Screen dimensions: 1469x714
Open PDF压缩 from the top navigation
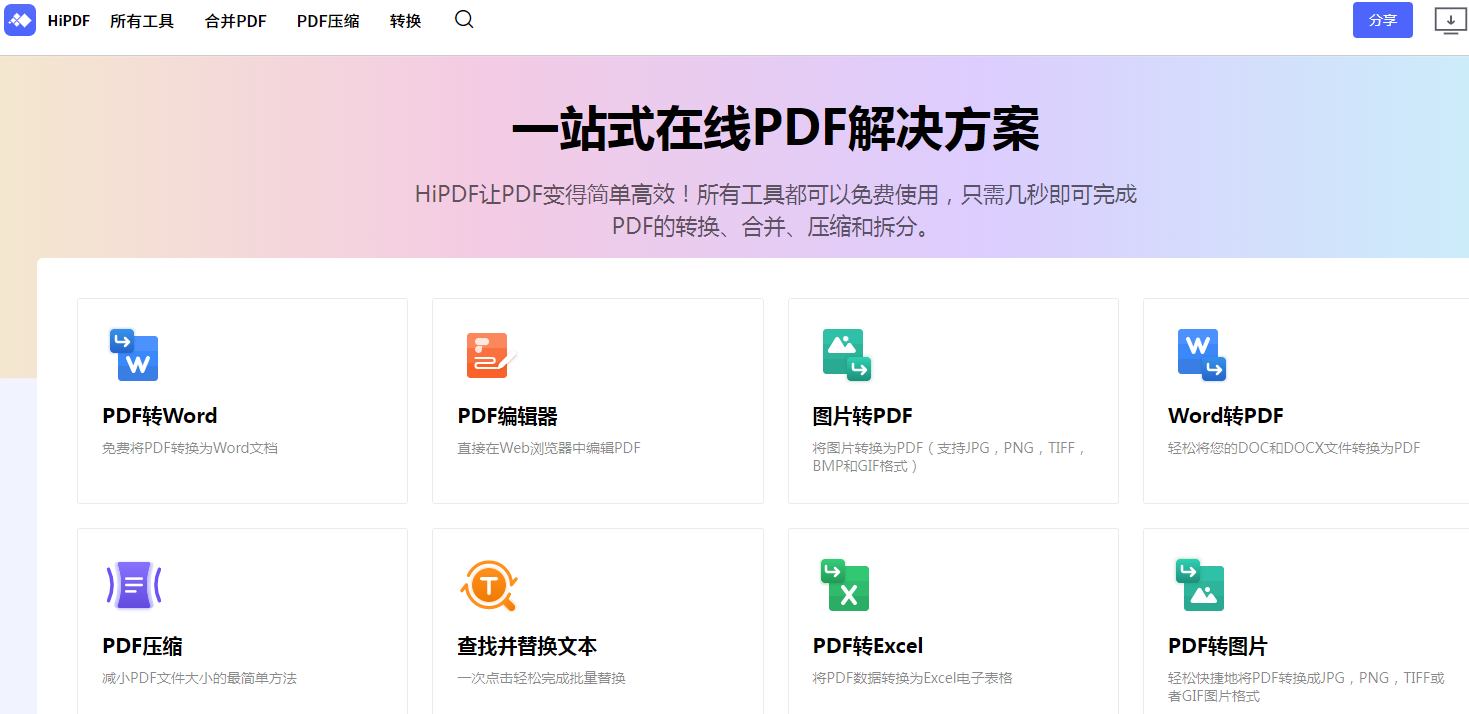click(x=328, y=20)
